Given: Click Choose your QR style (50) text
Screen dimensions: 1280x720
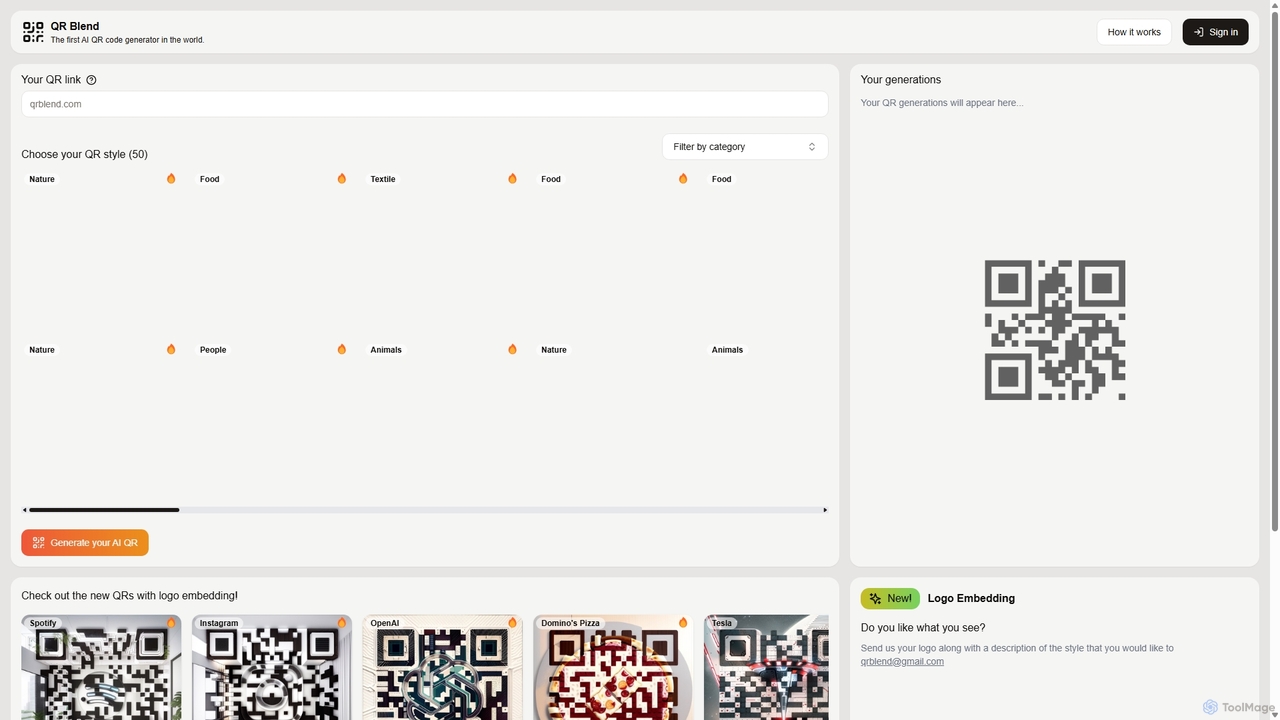Looking at the screenshot, I should click(85, 154).
